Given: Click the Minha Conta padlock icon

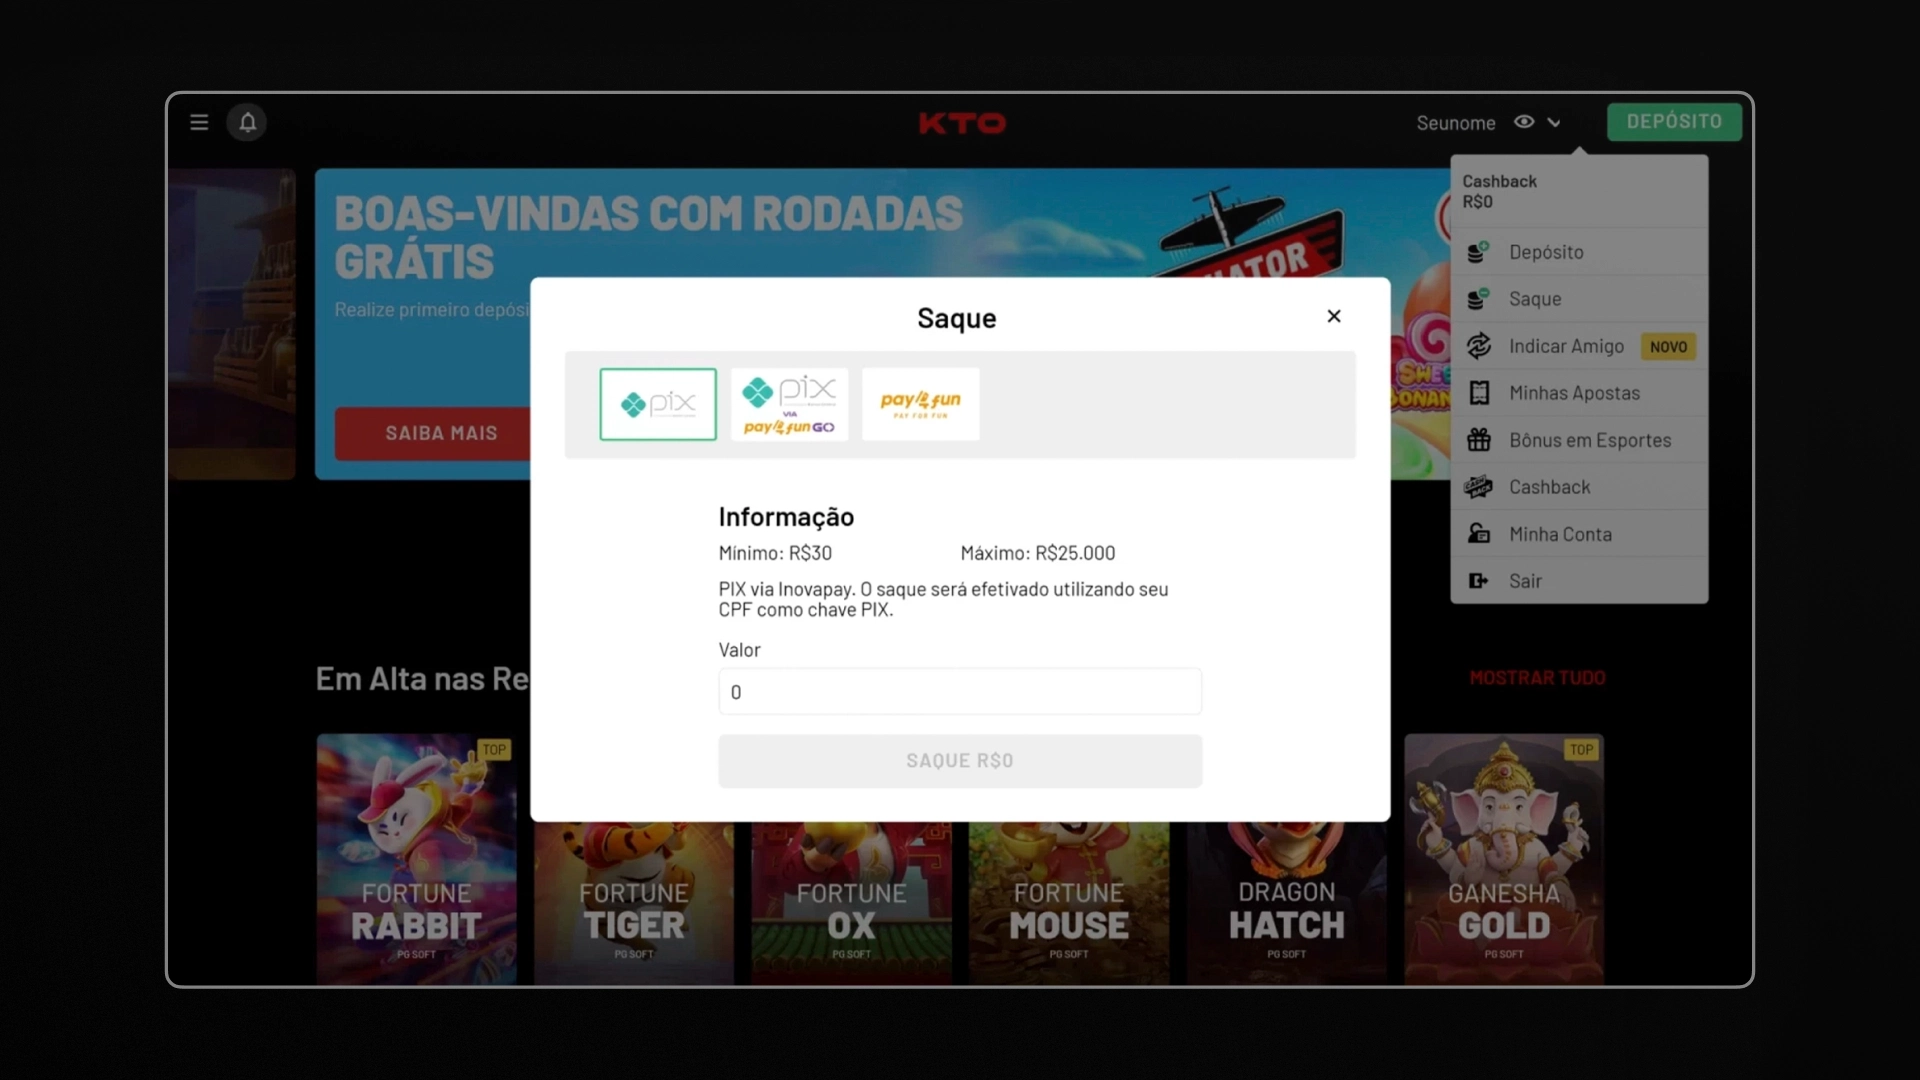Looking at the screenshot, I should (1478, 533).
